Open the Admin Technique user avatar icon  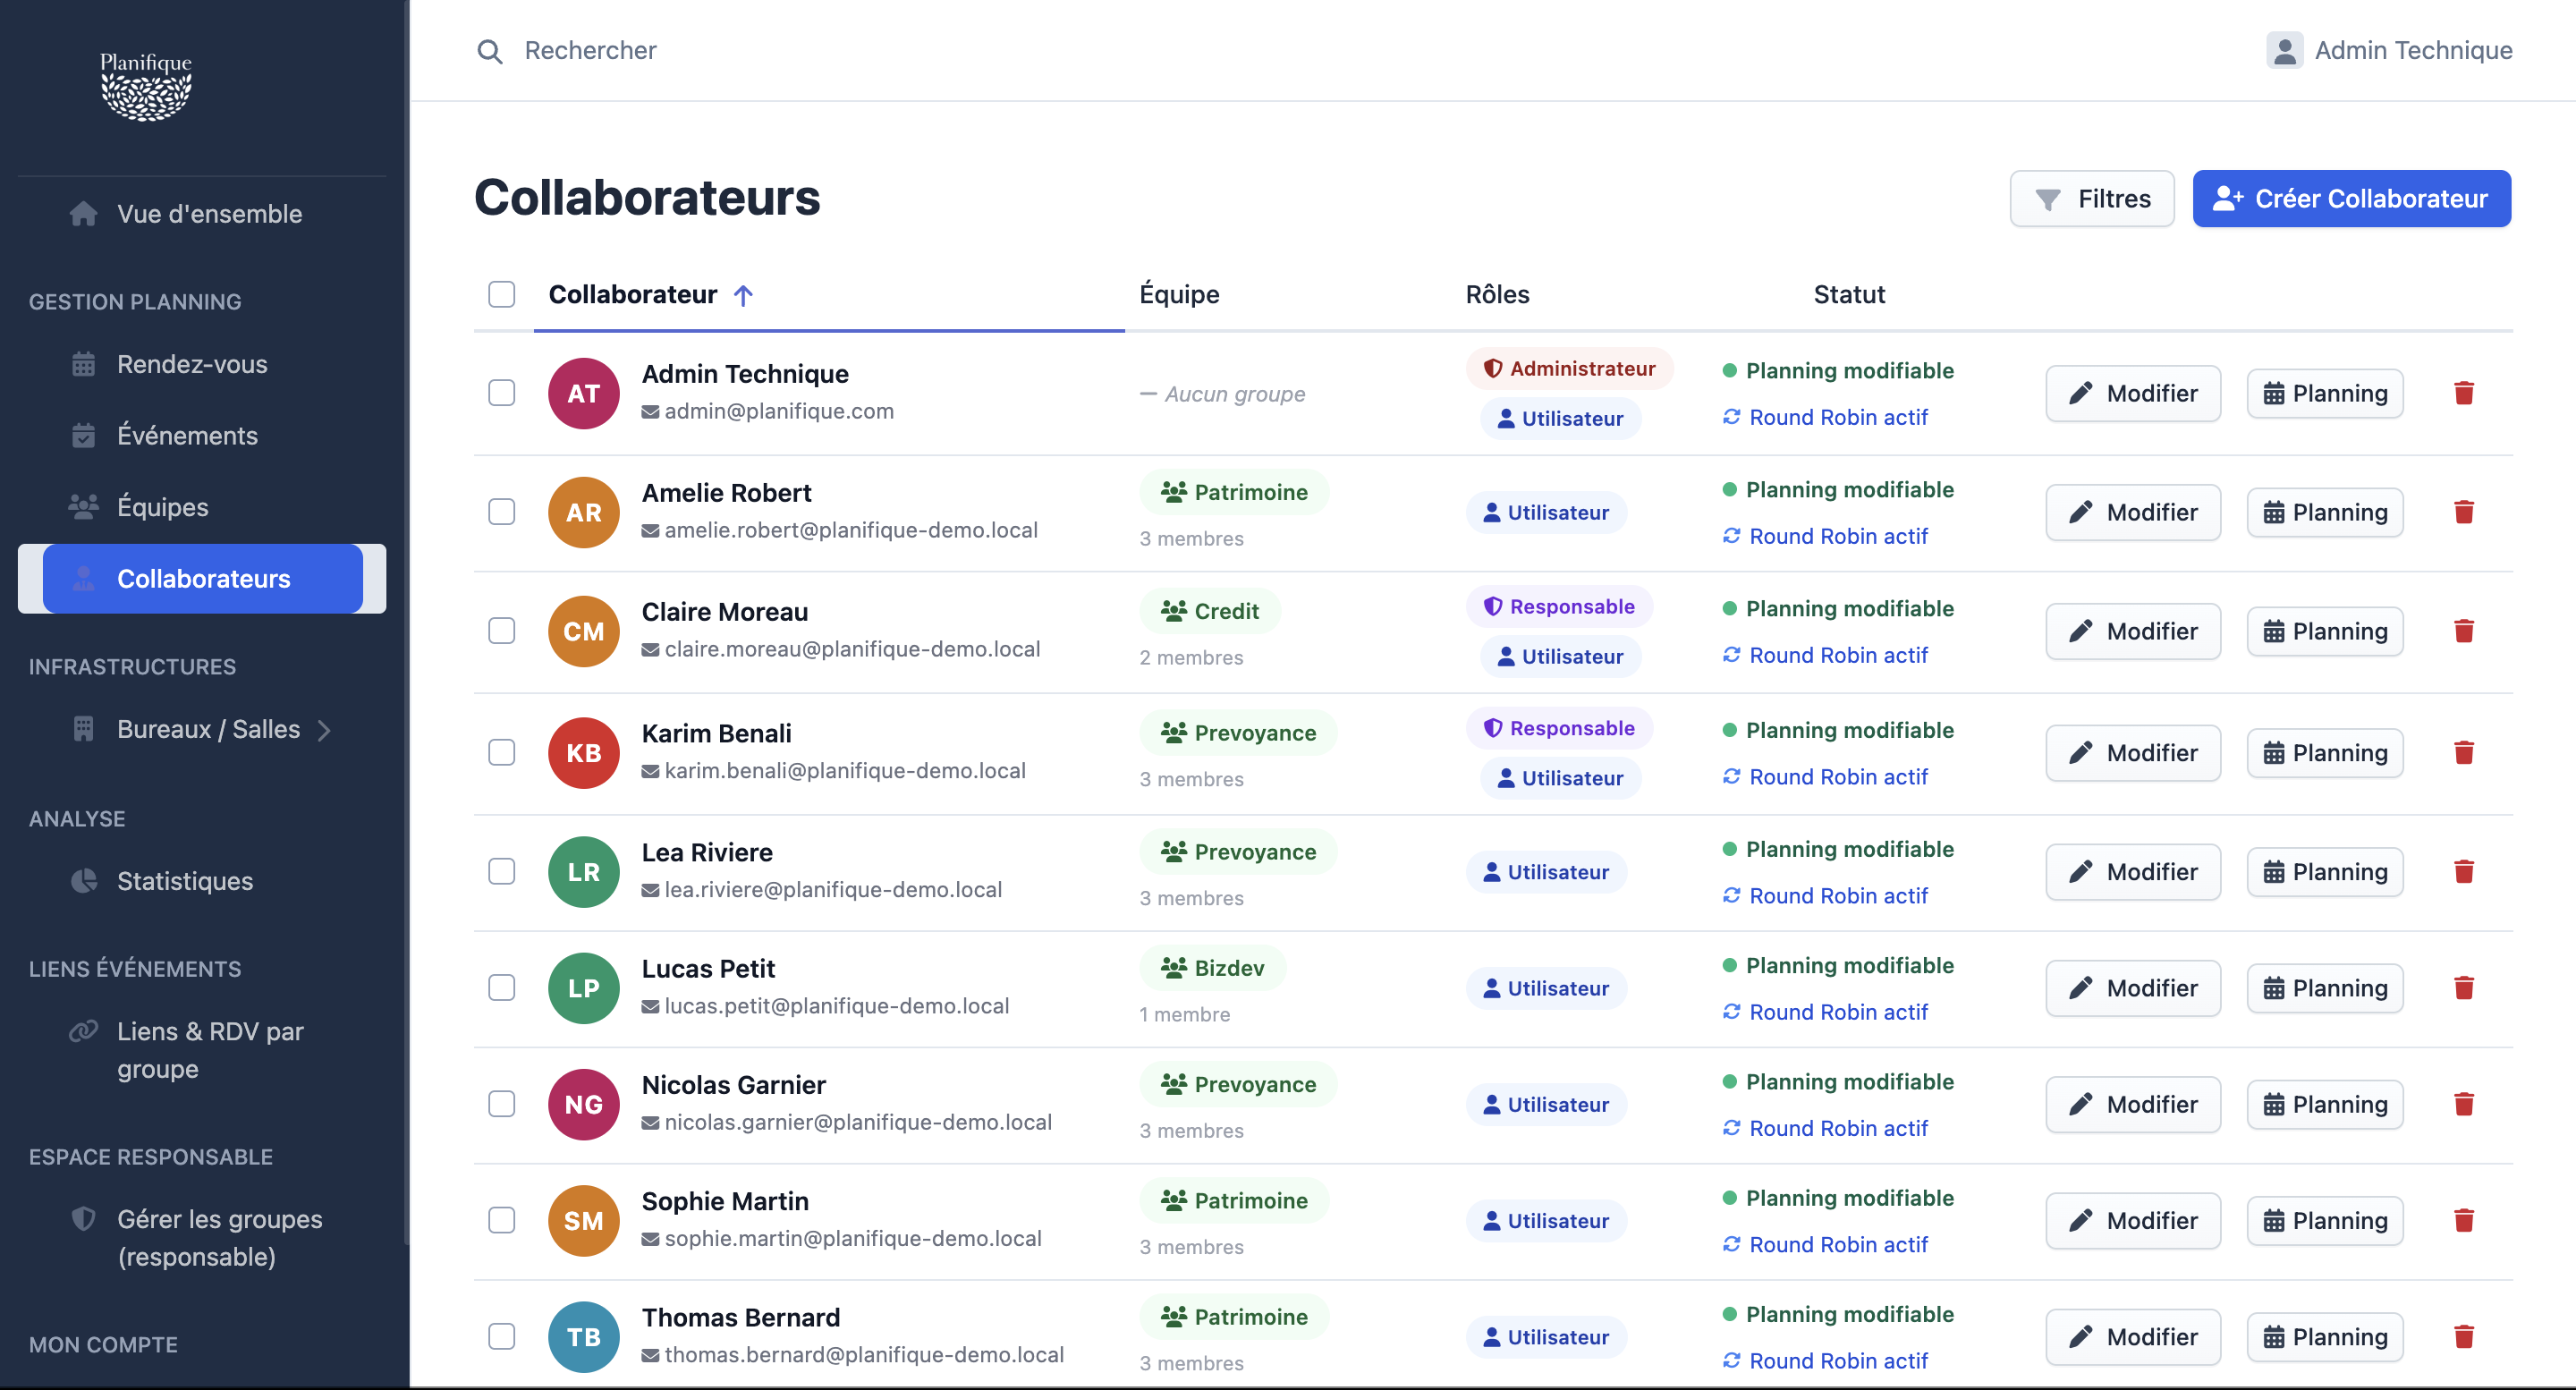point(2284,50)
